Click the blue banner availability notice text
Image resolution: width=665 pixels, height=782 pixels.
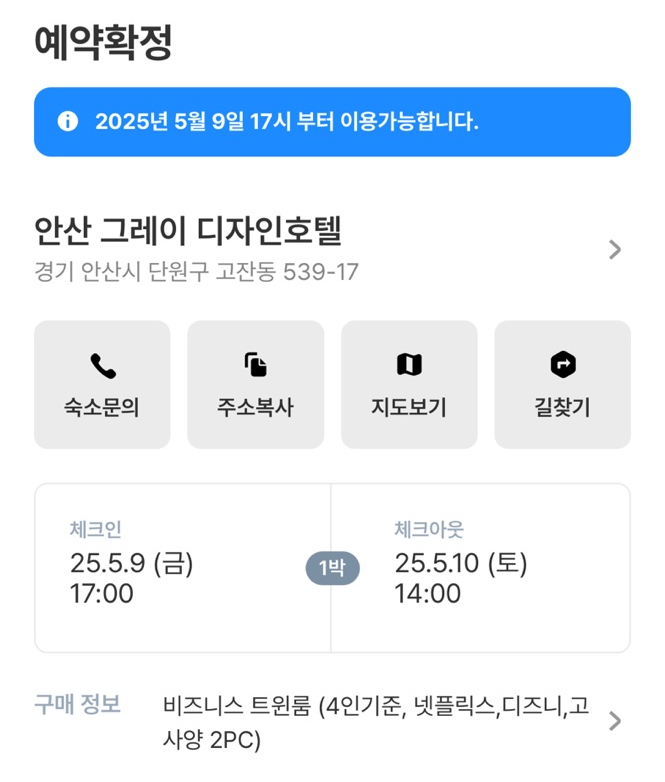click(x=287, y=122)
